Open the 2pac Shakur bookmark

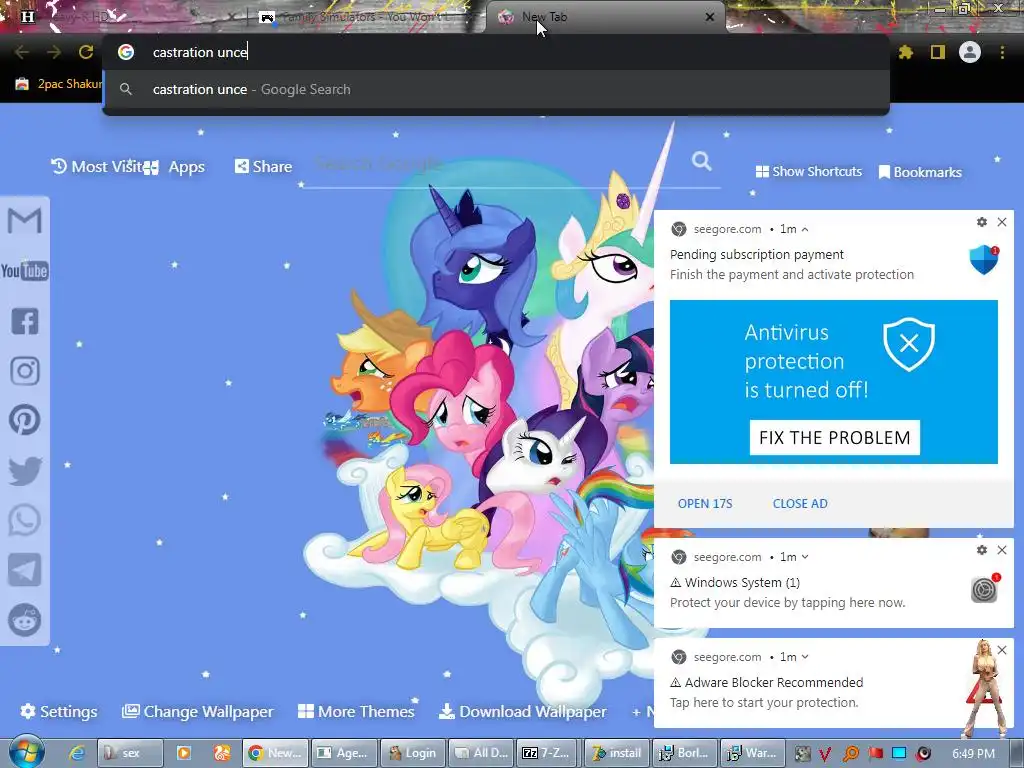click(59, 84)
